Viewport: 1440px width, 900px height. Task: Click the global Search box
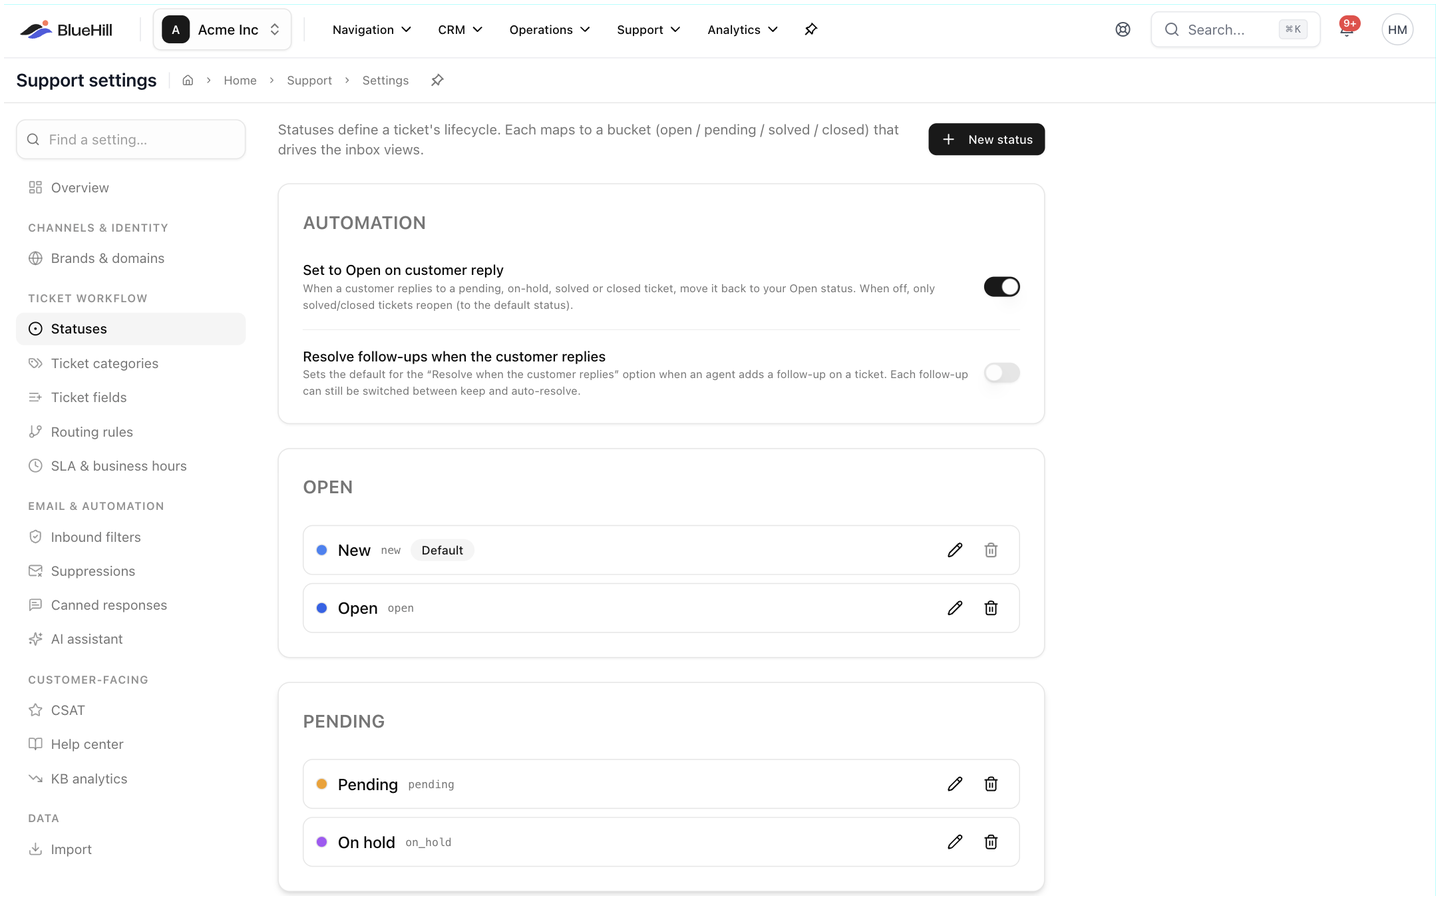pyautogui.click(x=1235, y=29)
